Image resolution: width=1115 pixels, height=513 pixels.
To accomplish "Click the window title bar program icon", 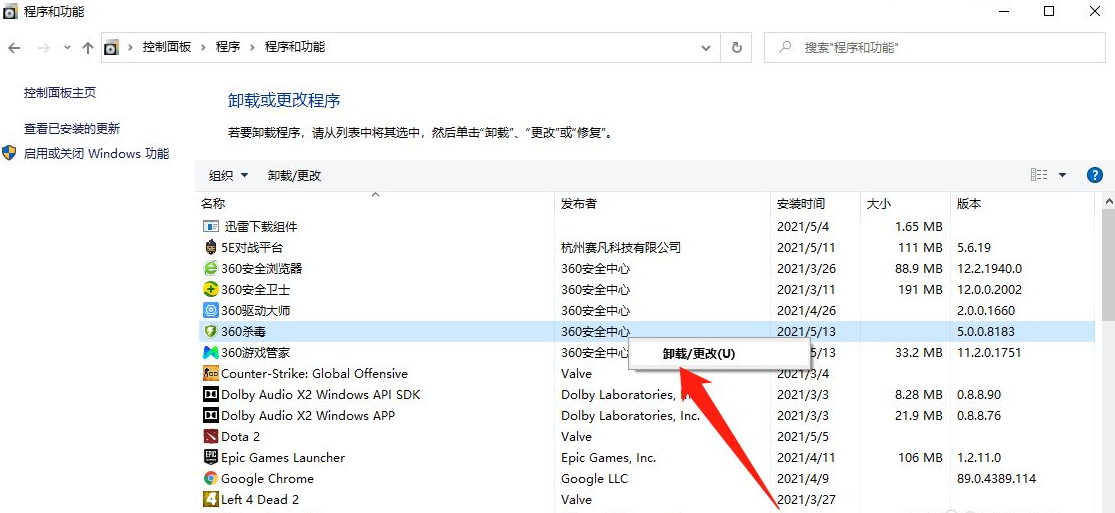I will click(11, 11).
